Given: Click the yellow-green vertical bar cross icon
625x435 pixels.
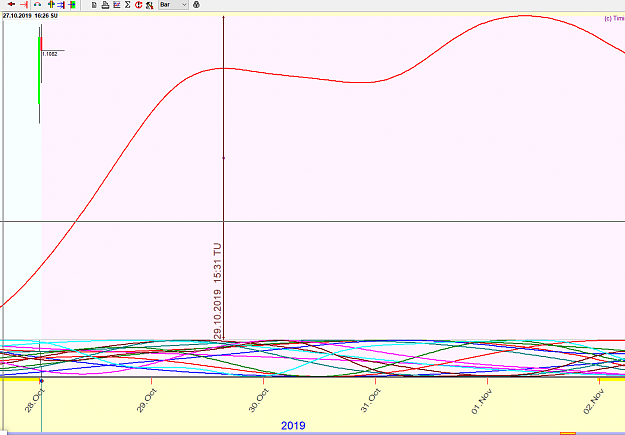Looking at the screenshot, I should coord(51,5).
